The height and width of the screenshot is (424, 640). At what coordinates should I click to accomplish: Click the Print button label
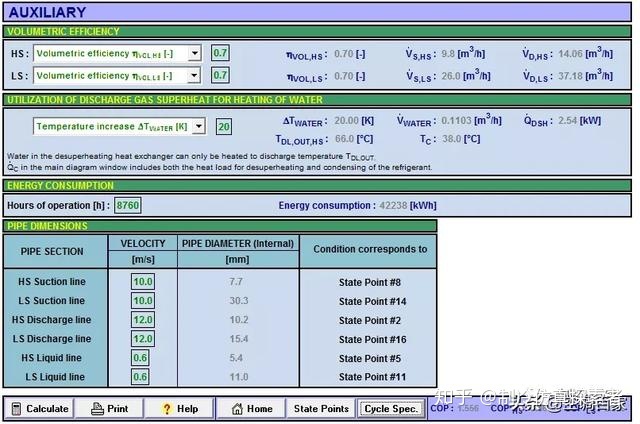pos(118,408)
